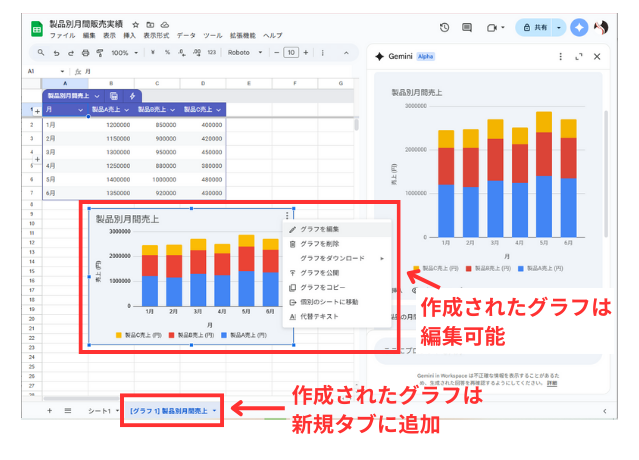639x460 pixels.
Task: Click the Gemini sparkle button
Action: [x=578, y=28]
